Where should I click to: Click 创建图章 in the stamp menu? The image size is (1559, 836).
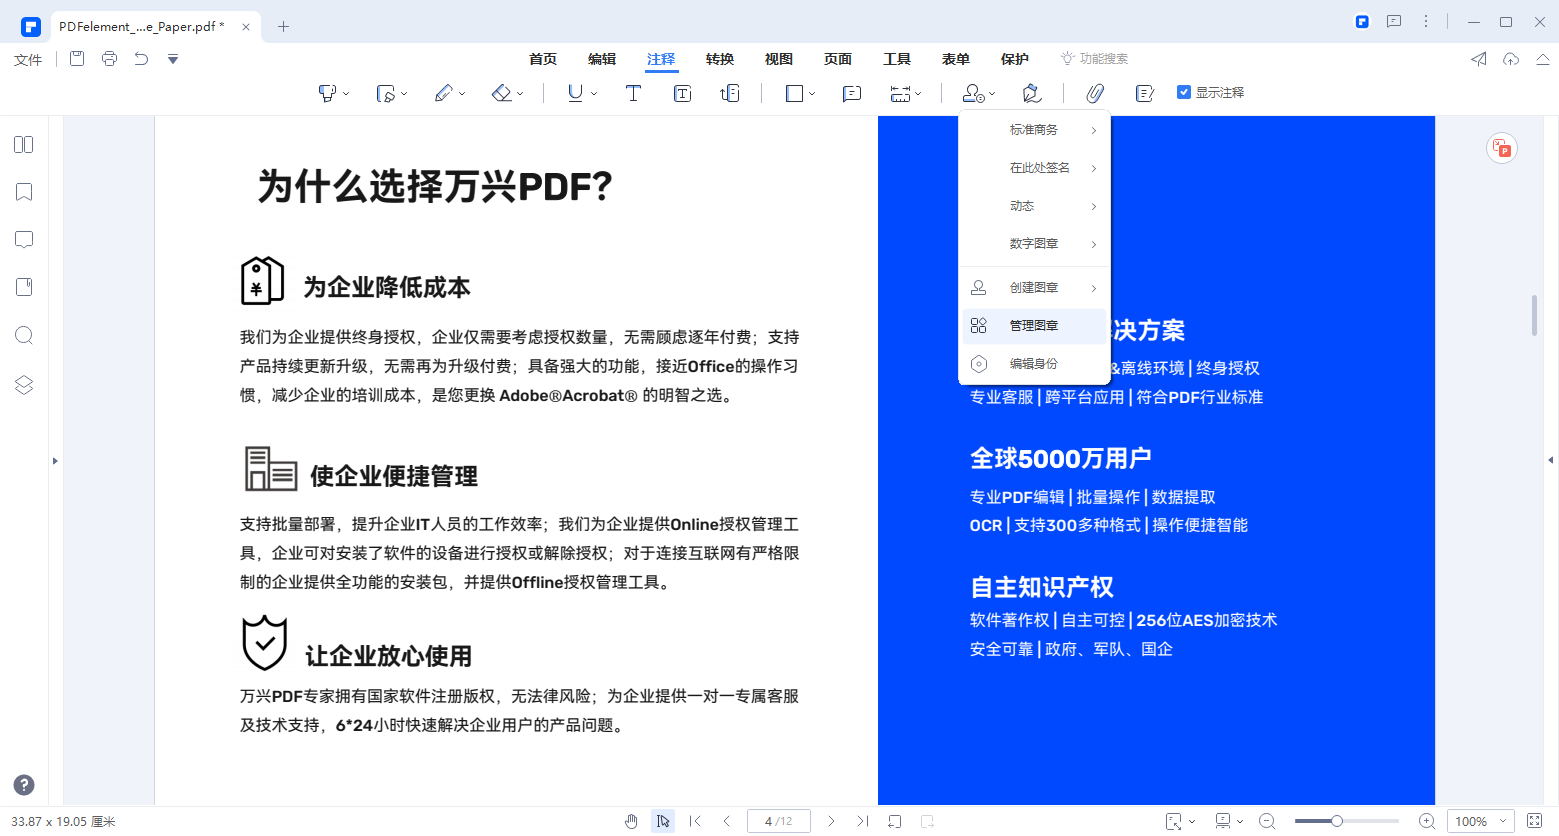1033,287
